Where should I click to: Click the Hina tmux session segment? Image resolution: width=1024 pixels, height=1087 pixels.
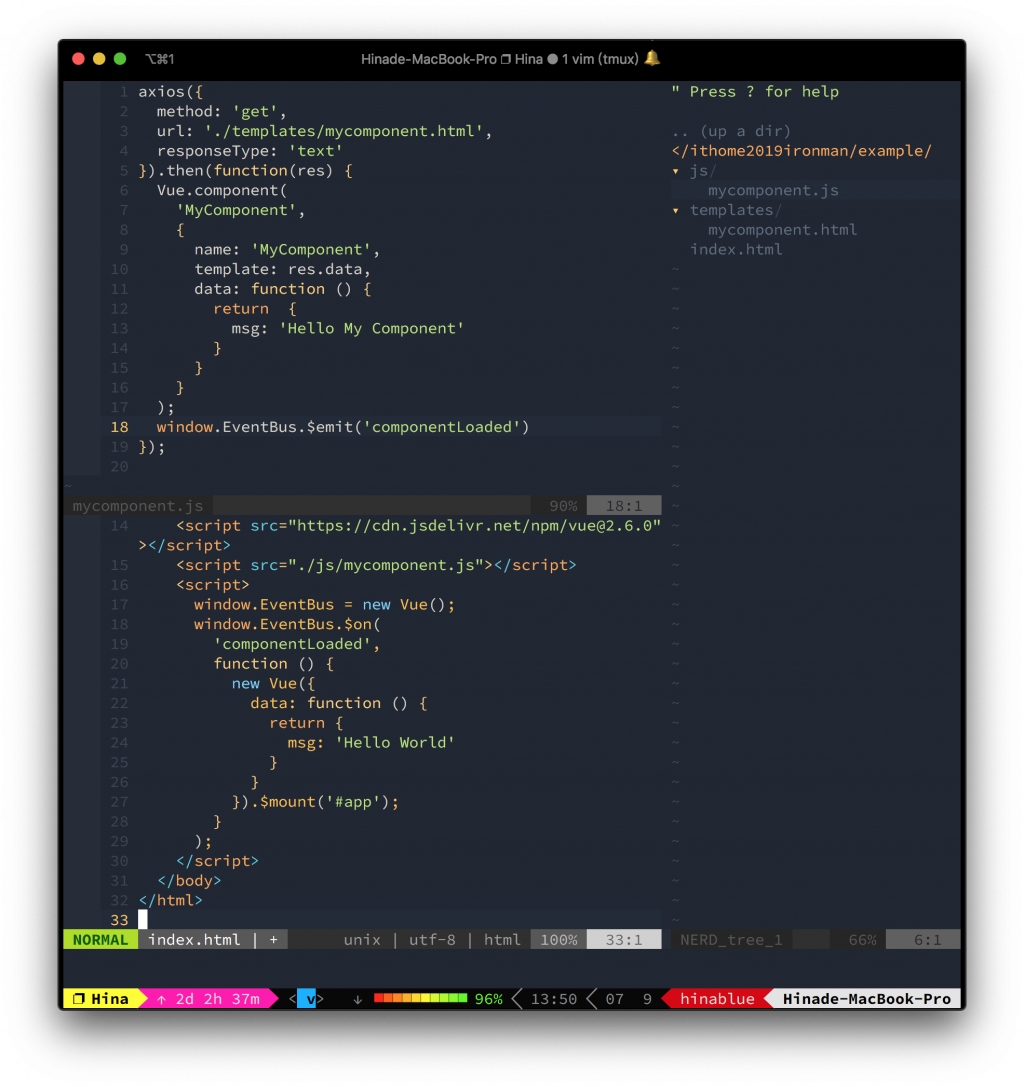102,998
